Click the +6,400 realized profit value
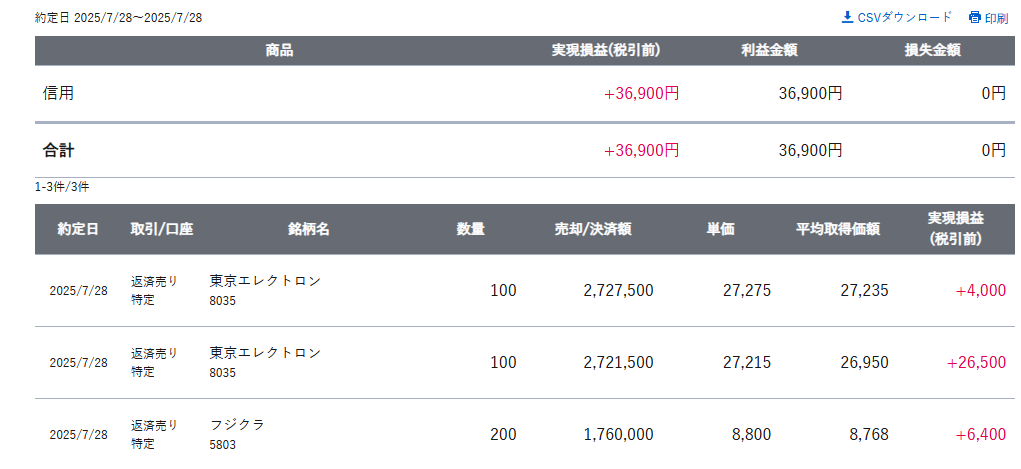This screenshot has height=469, width=1021. click(981, 434)
